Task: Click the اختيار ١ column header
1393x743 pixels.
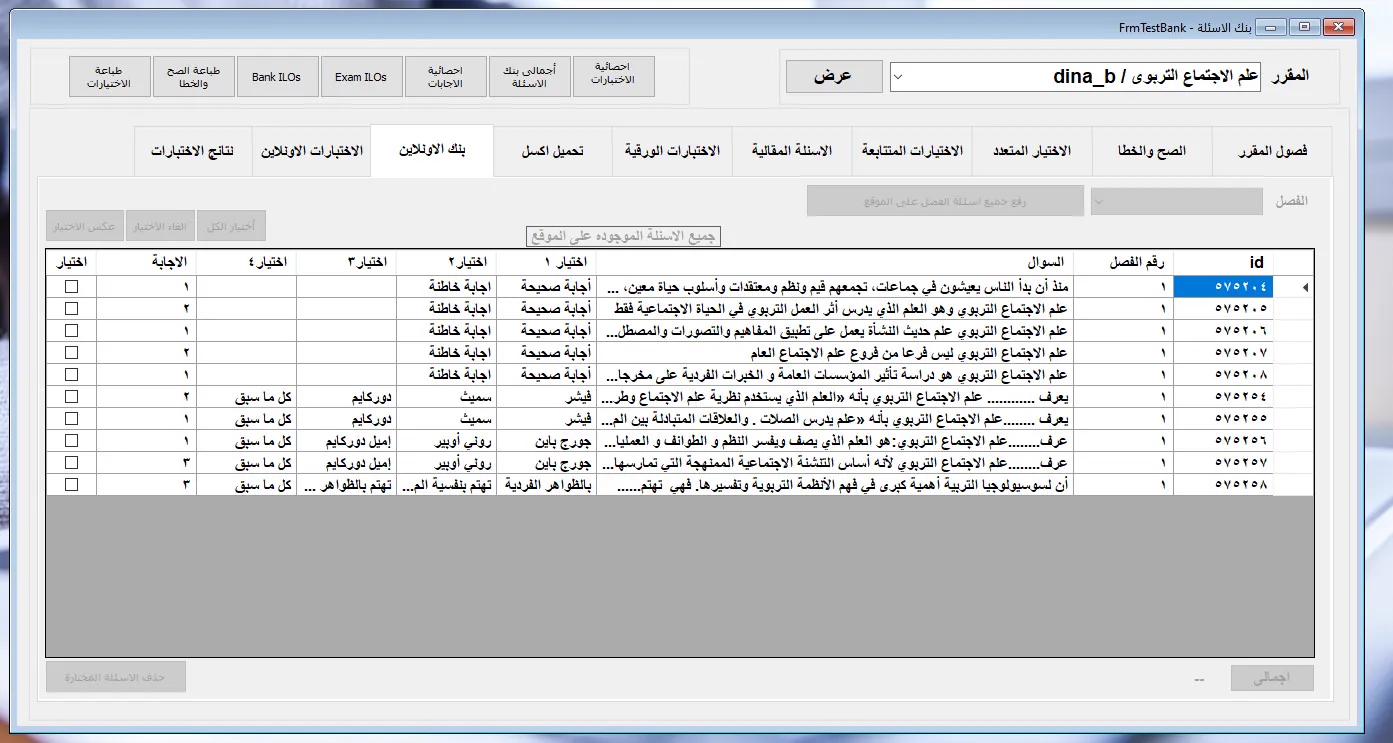Action: (546, 262)
